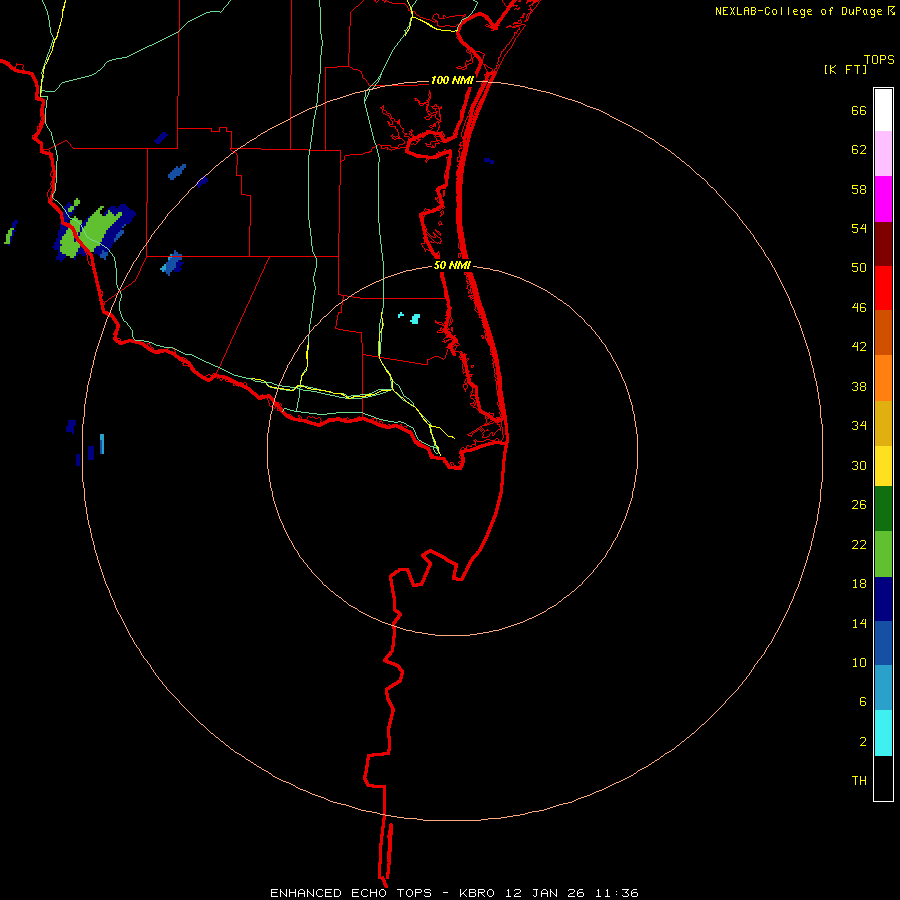Click the ENHANCED ECHO TOPS caption
The image size is (900, 900).
(x=351, y=893)
